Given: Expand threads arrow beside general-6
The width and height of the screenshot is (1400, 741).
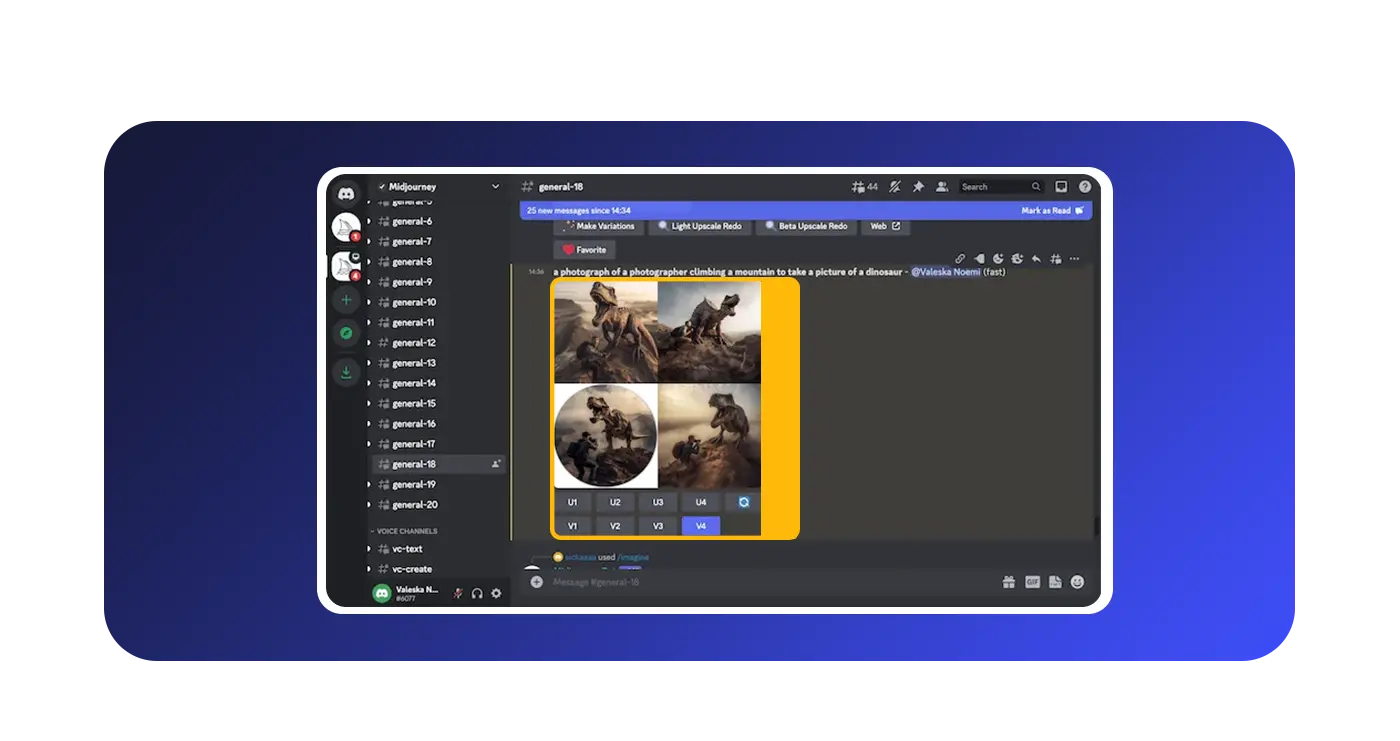Looking at the screenshot, I should point(369,221).
